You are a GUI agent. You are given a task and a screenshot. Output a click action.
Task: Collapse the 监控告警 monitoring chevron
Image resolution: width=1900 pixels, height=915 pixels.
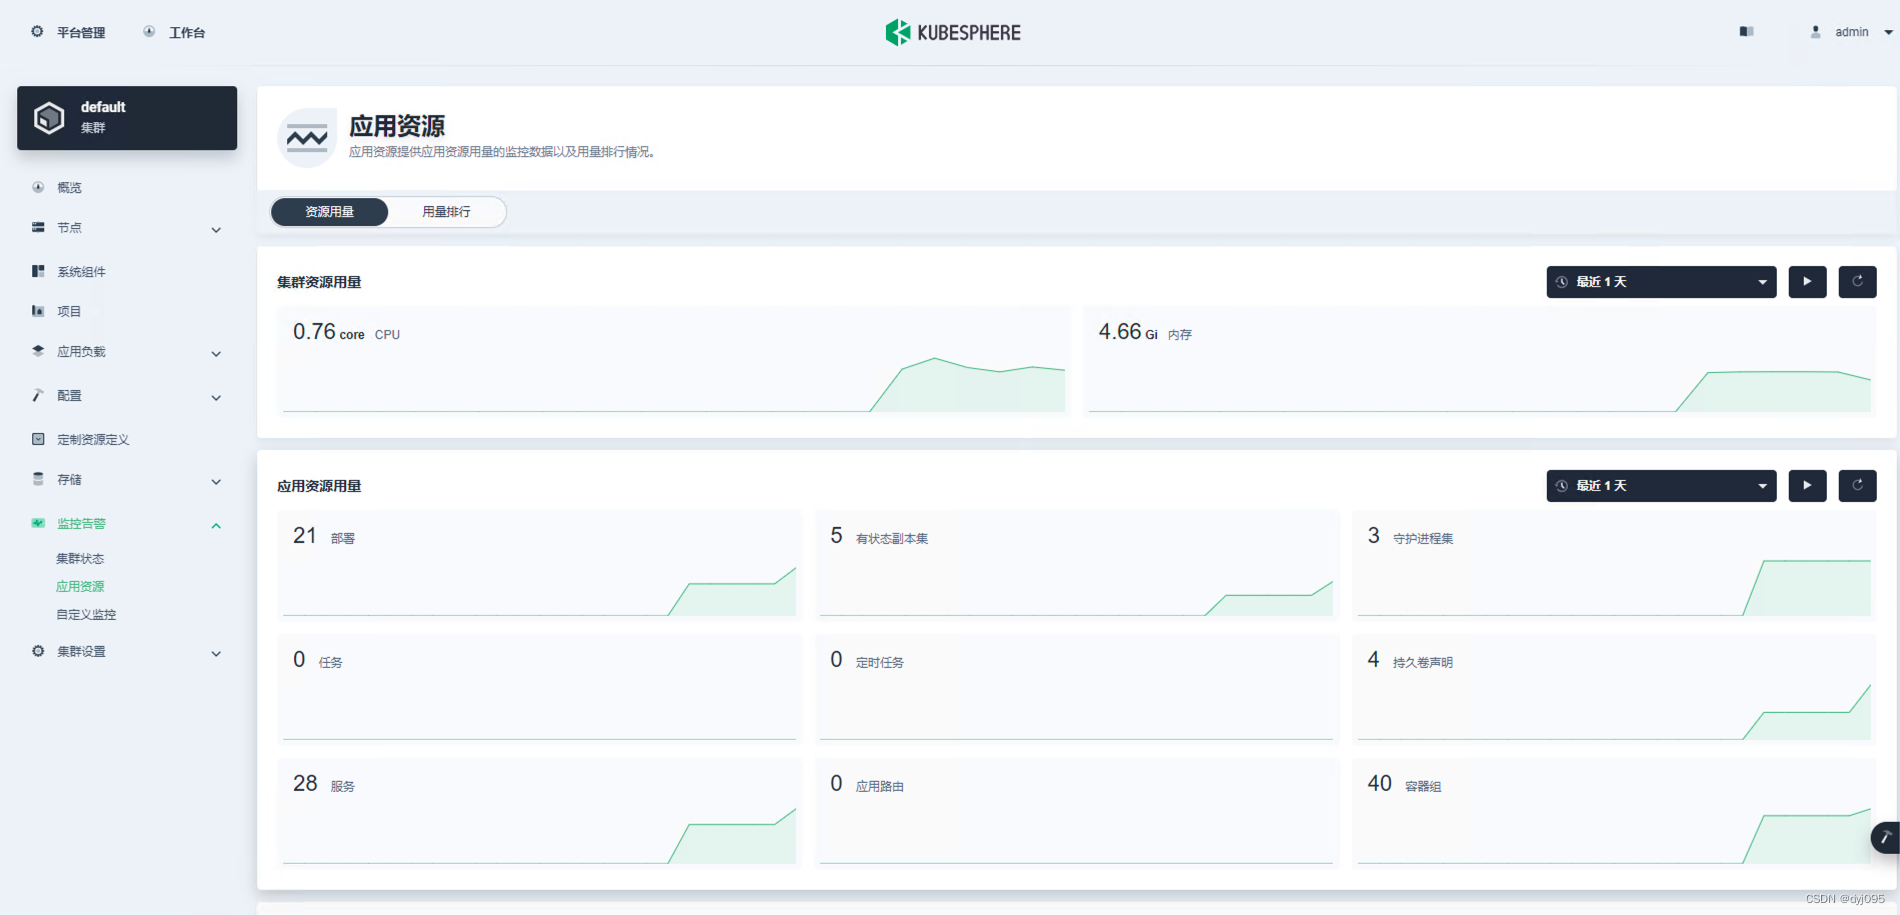(x=216, y=526)
